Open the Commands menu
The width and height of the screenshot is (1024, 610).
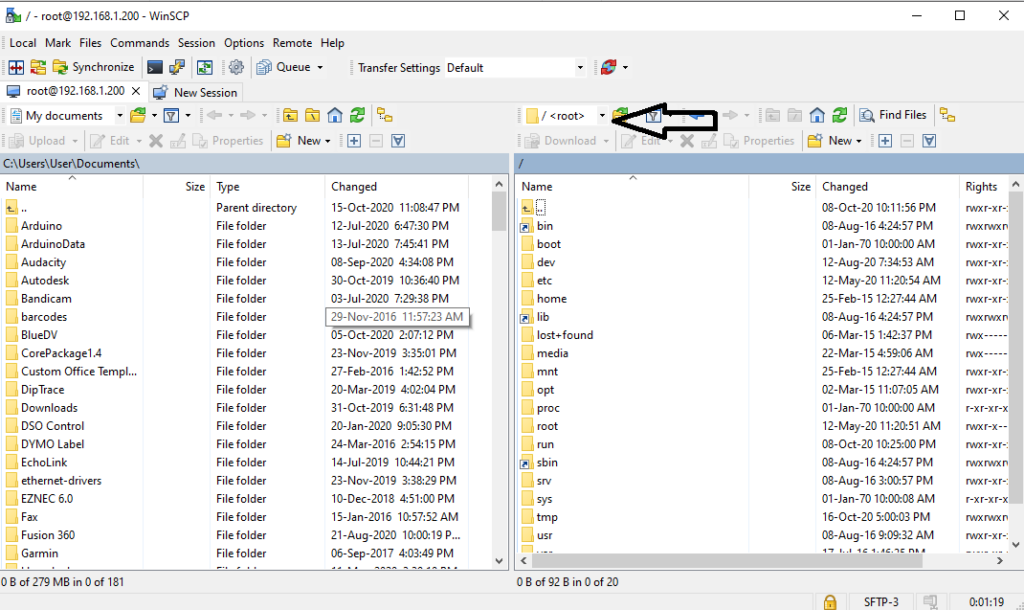coord(140,43)
